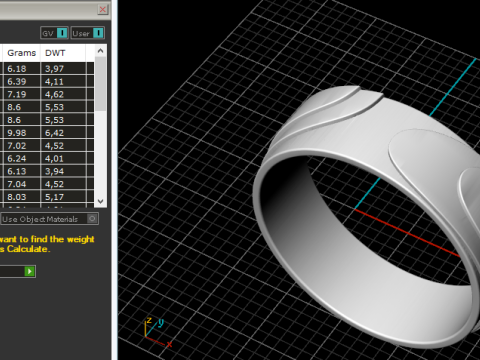
Task: Click the DWT value 3,94
Action: [54, 171]
